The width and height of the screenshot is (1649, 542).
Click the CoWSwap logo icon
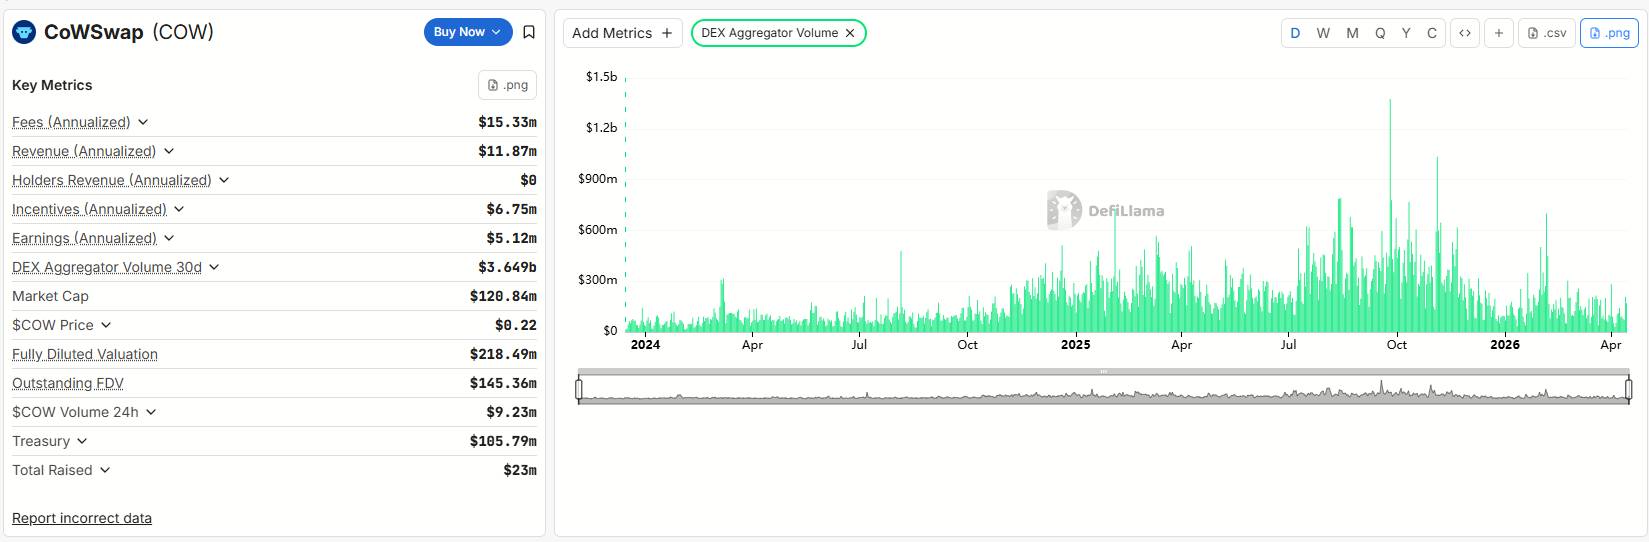pyautogui.click(x=24, y=32)
